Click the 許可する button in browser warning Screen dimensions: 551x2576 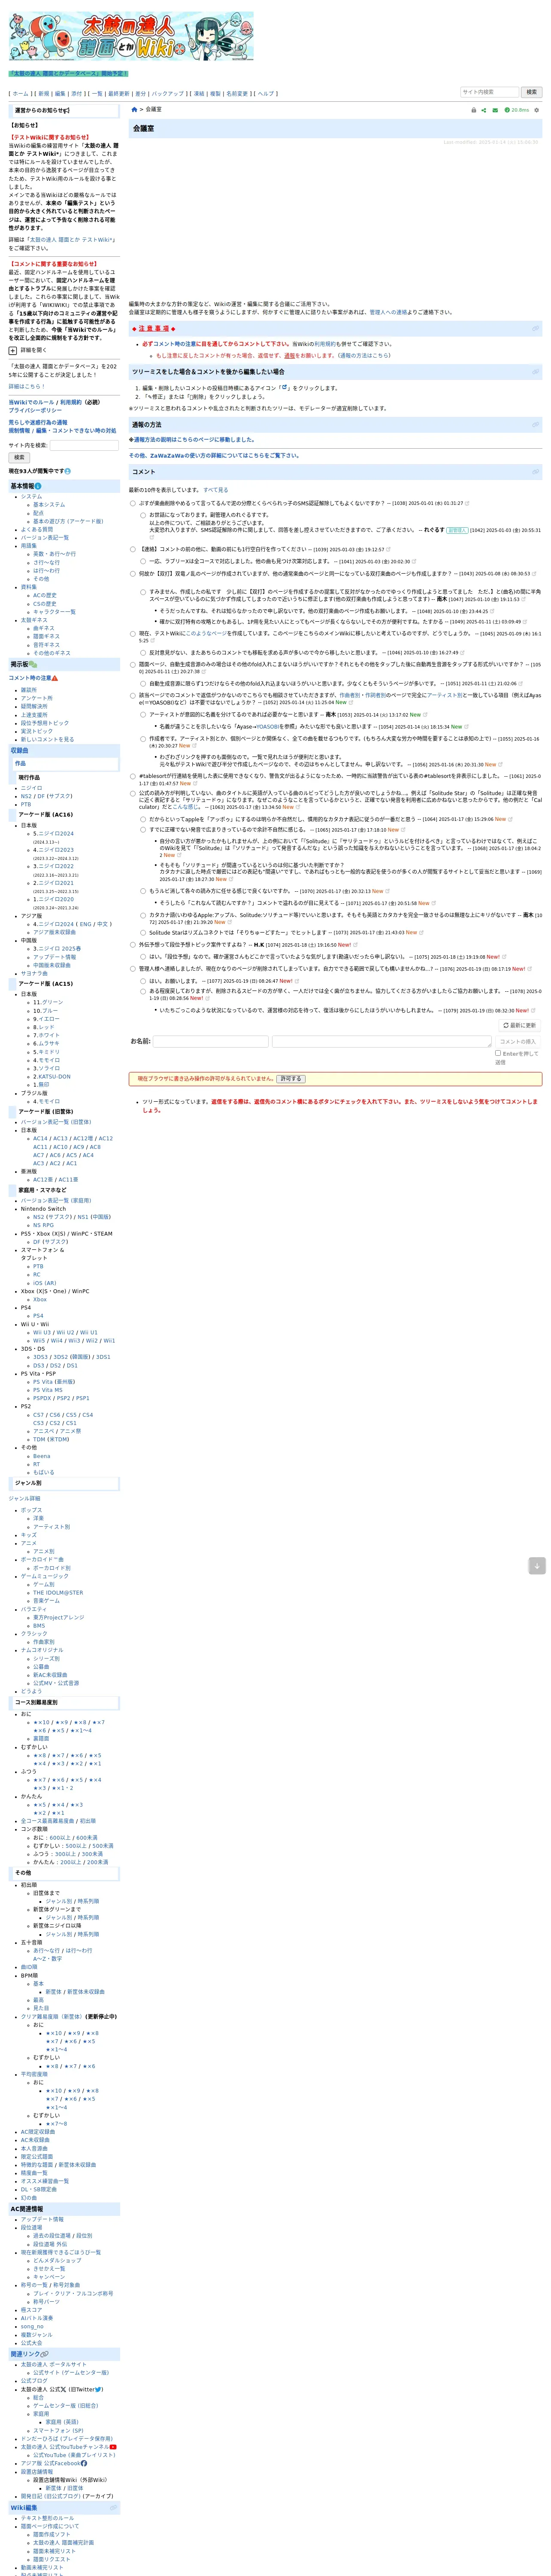[x=290, y=1079]
